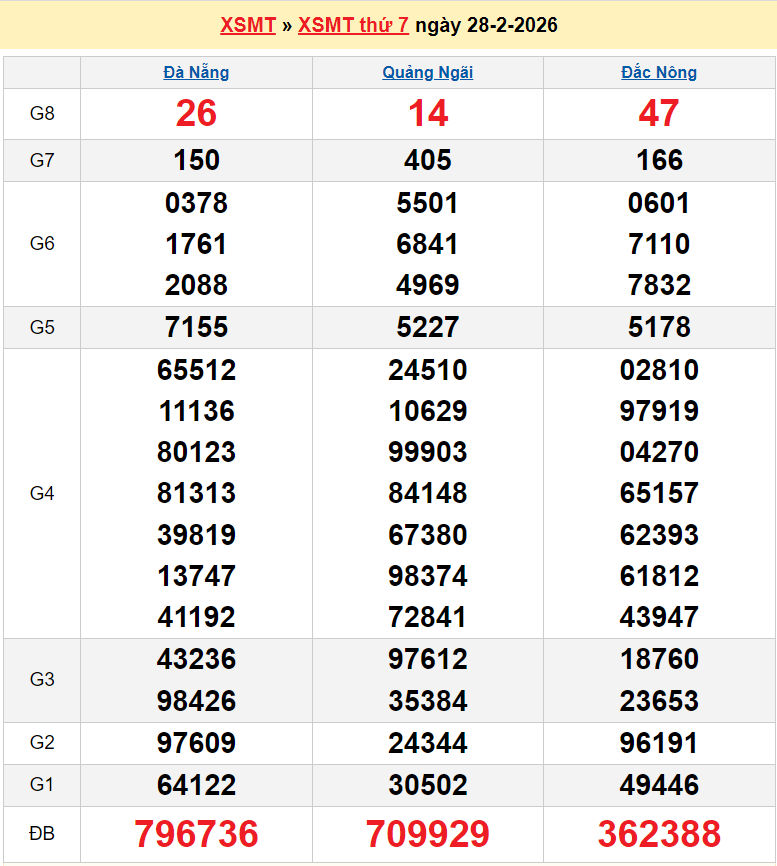Click the date text ngày 28-2-2026
This screenshot has height=866, width=777.
click(486, 25)
